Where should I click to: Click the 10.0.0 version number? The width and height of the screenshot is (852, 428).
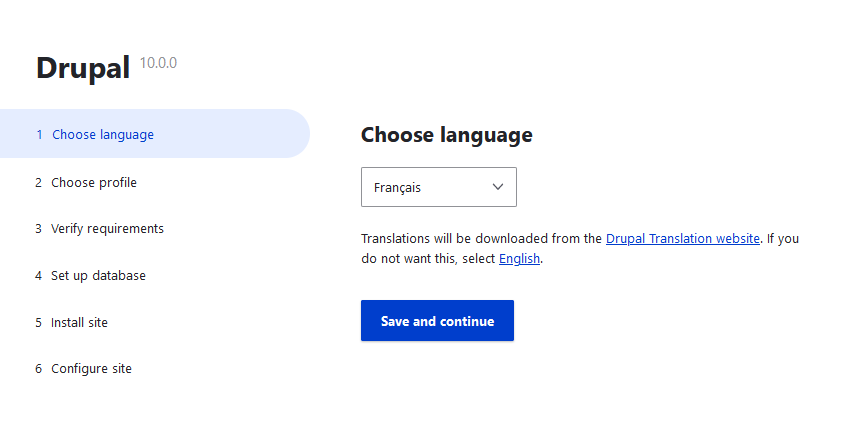[158, 63]
